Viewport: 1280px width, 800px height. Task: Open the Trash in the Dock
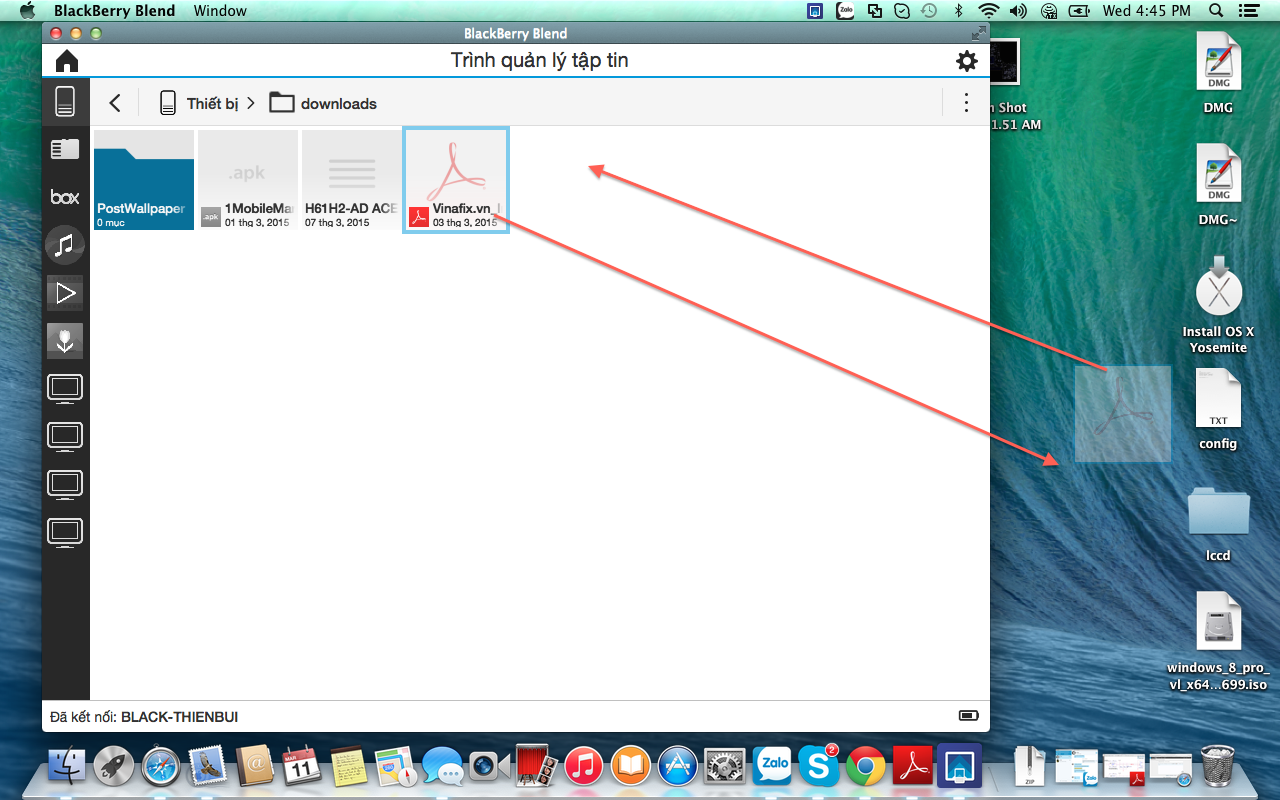click(x=1217, y=766)
